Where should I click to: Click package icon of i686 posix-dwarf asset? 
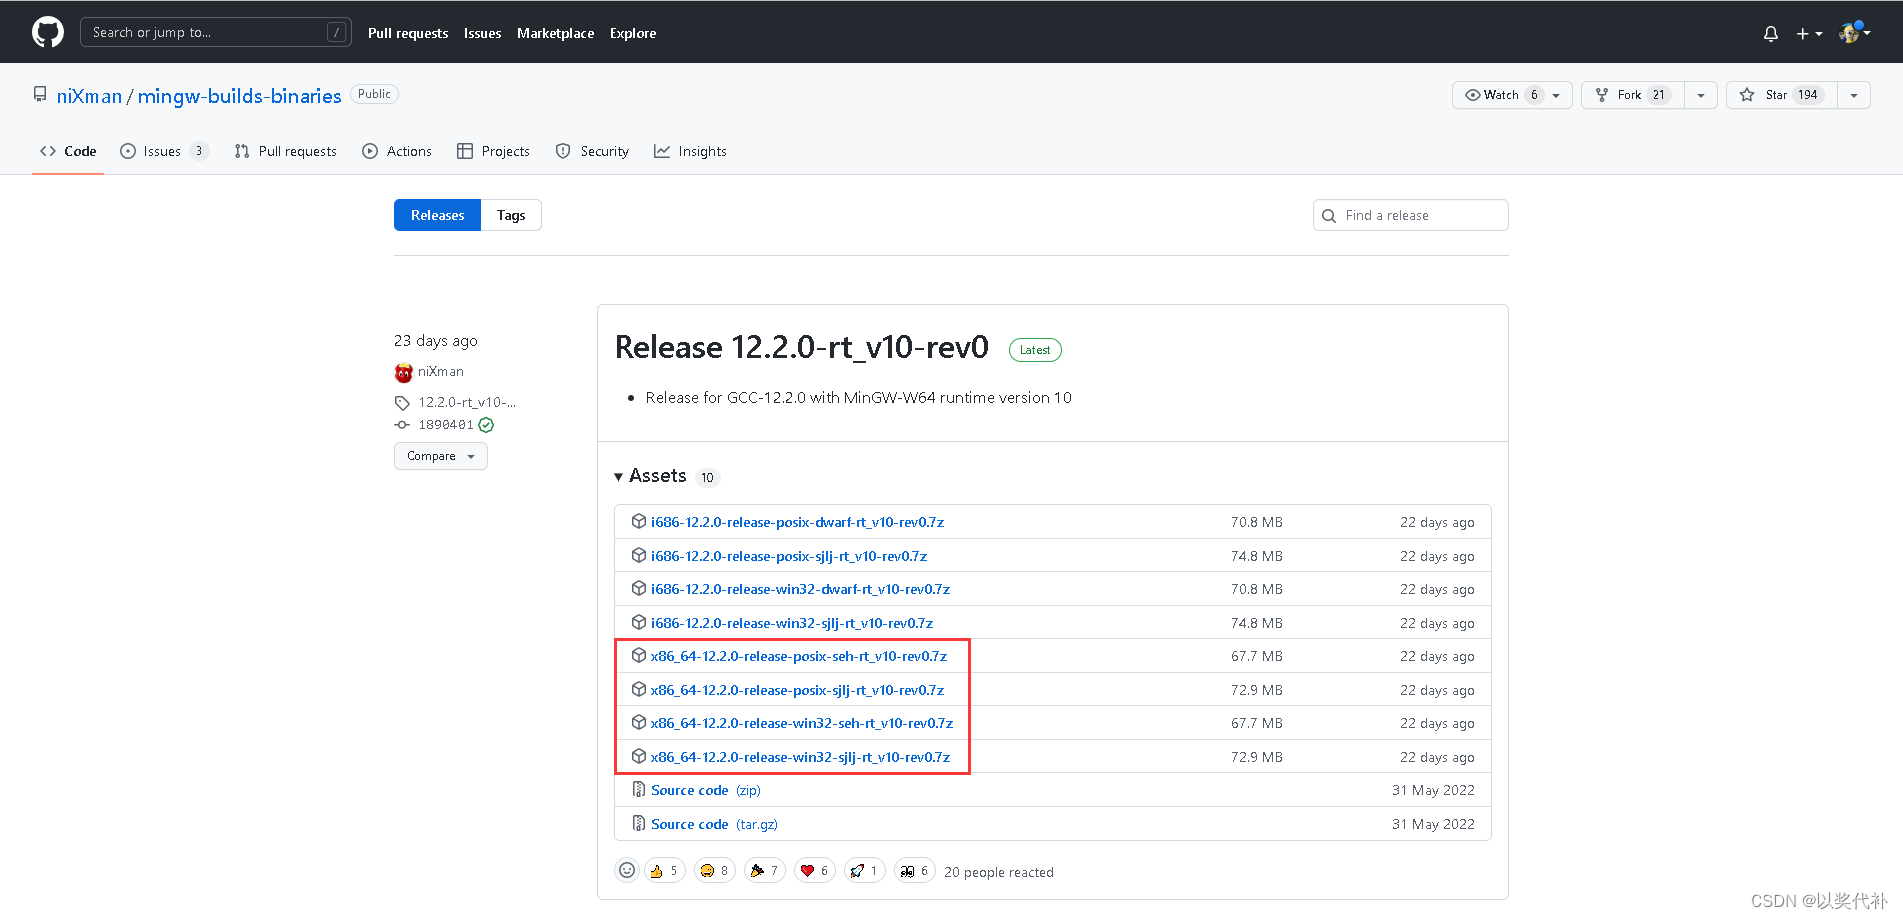[639, 521]
